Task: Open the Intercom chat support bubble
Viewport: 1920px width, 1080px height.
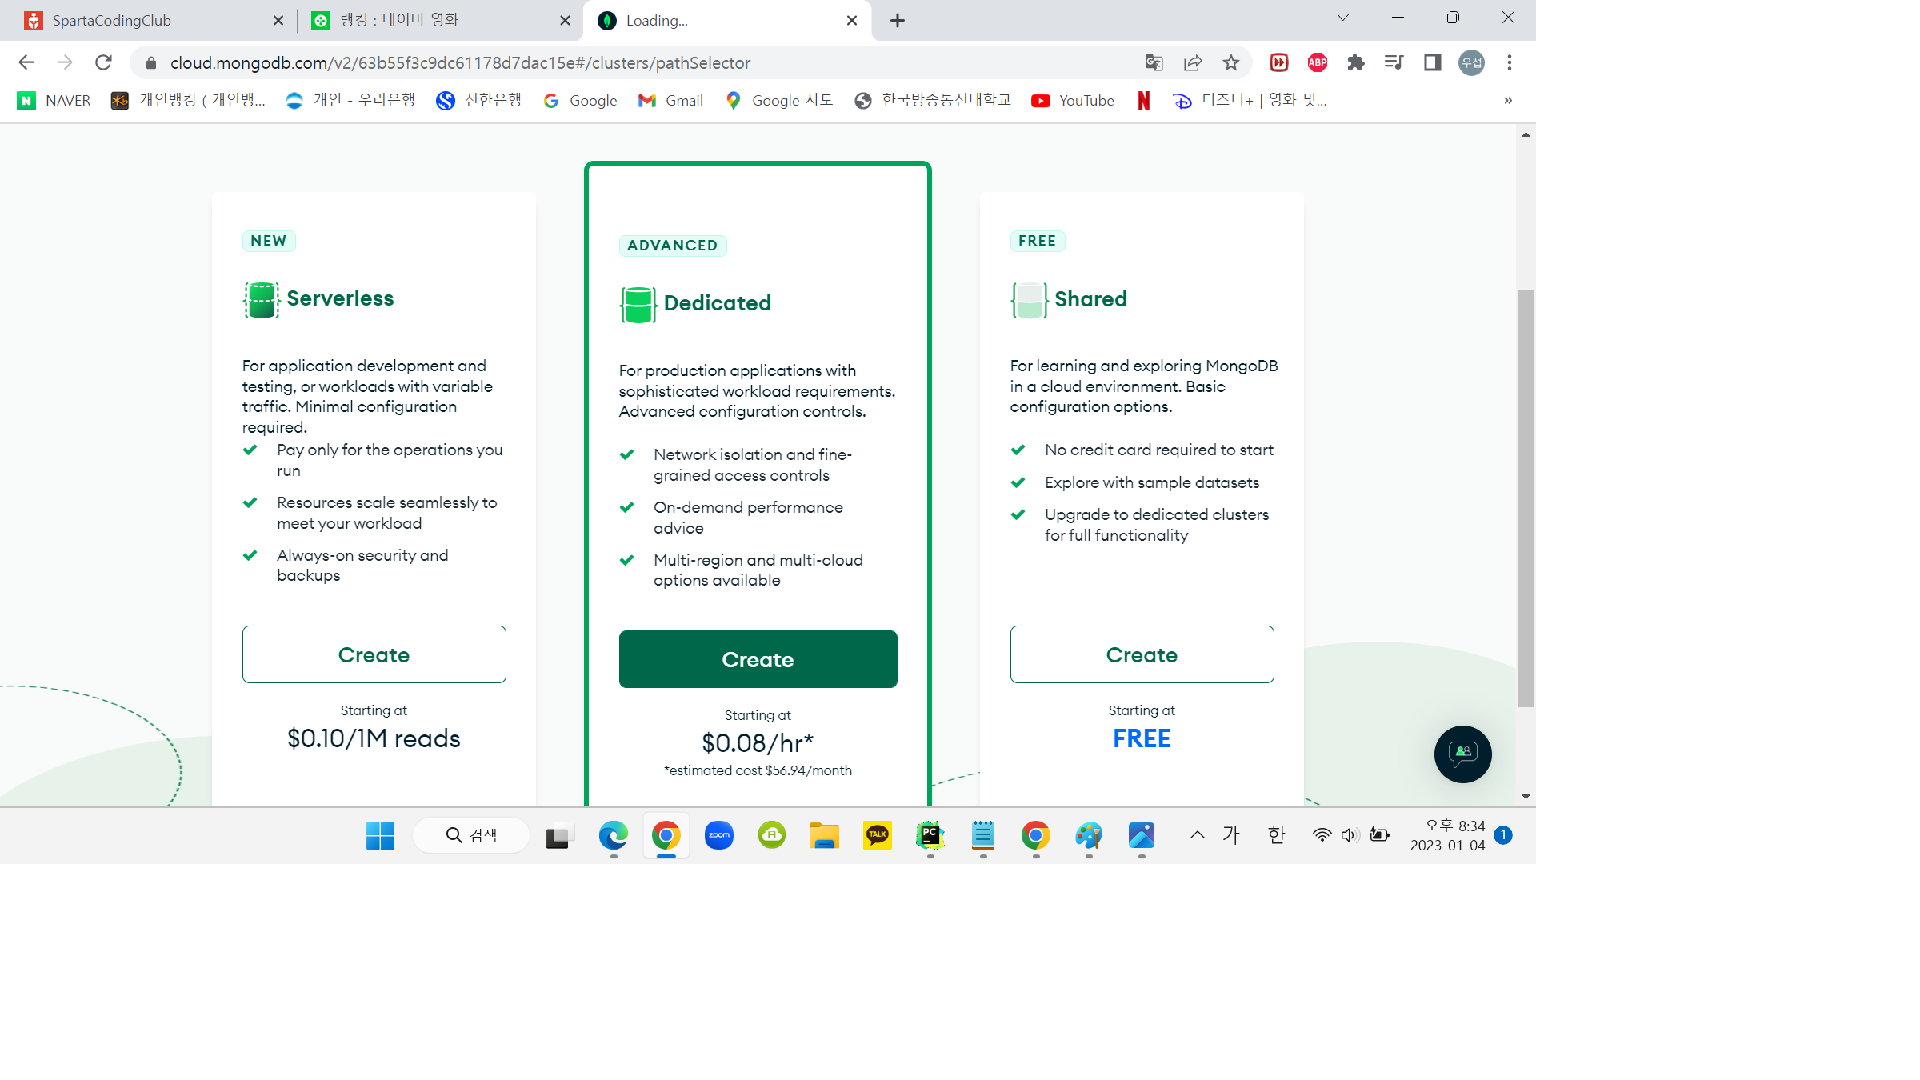Action: point(1462,754)
